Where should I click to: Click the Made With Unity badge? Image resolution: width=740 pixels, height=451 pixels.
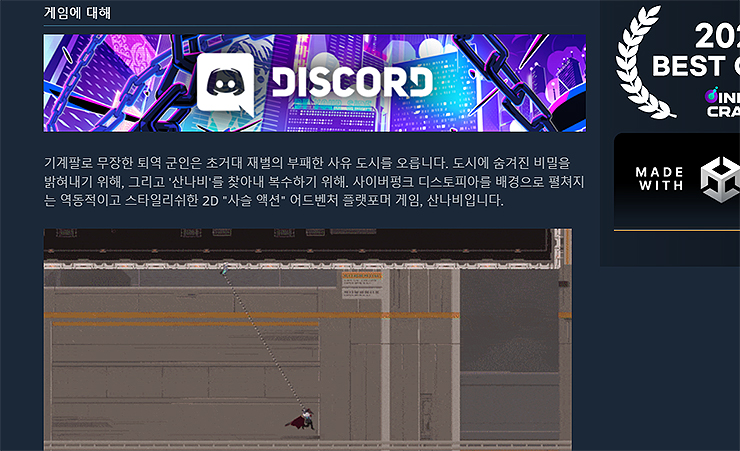677,181
